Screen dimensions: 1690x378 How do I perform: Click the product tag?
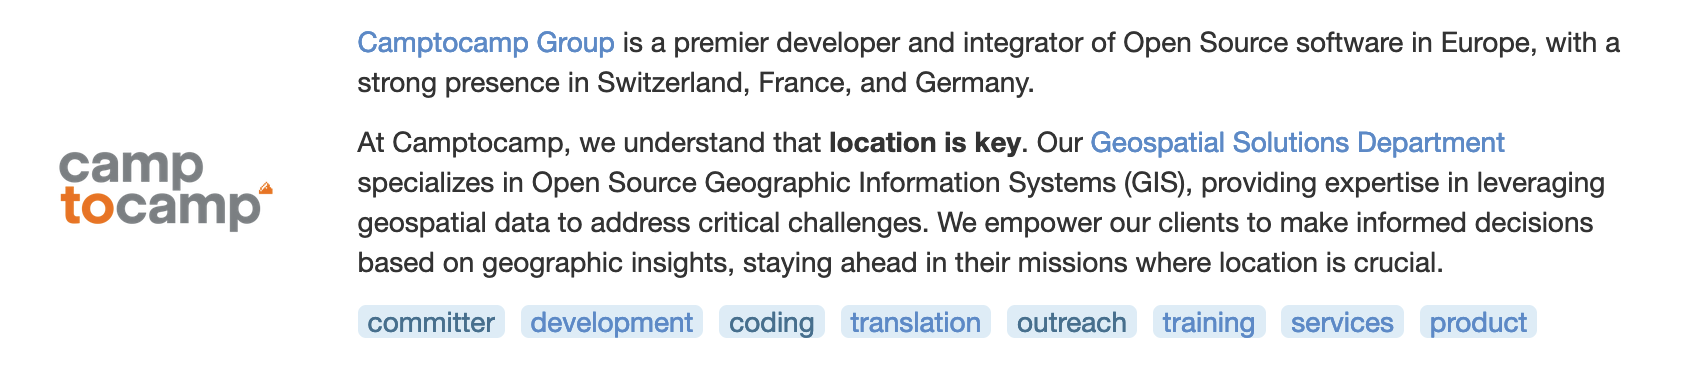(x=1478, y=322)
